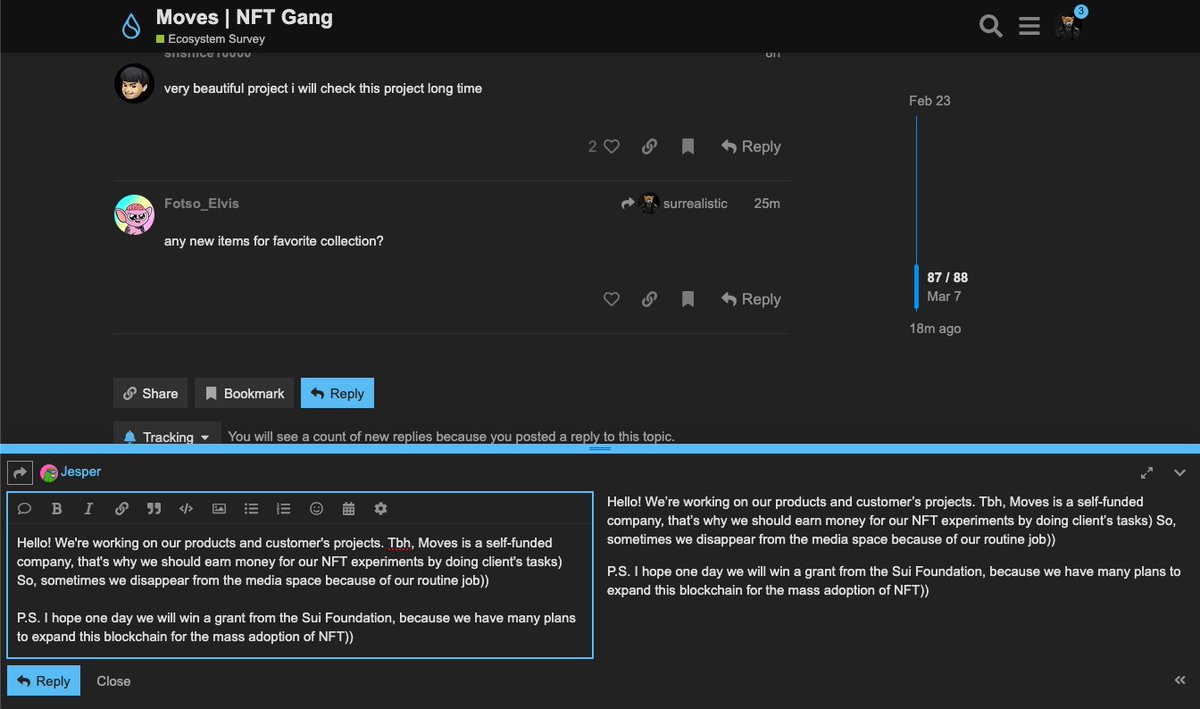Copy link to Fotso_Elvis's post
The width and height of the screenshot is (1200, 709).
click(649, 299)
